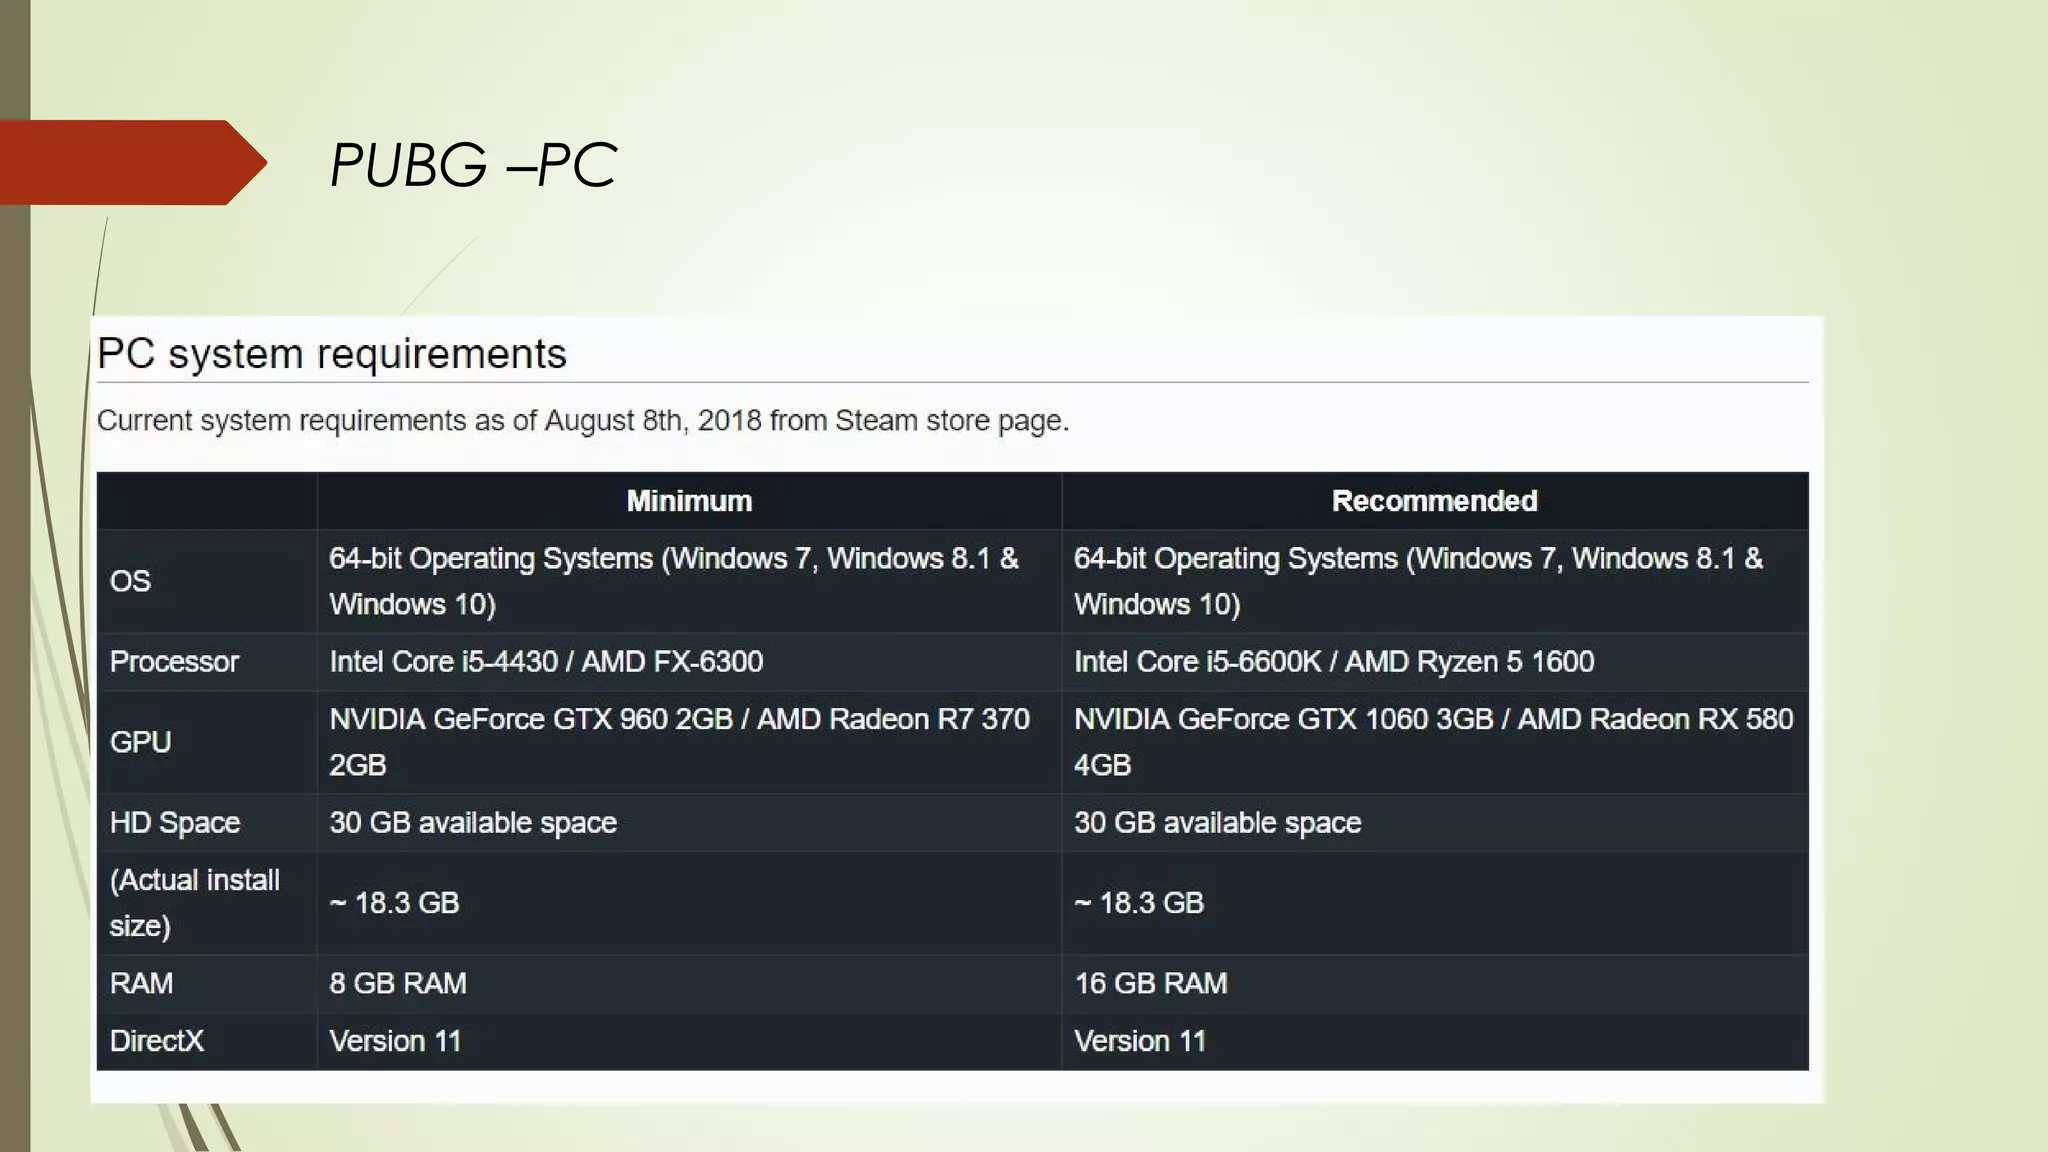Click the PC system requirements heading
Screen dimensions: 2048x1152
[x=331, y=354]
